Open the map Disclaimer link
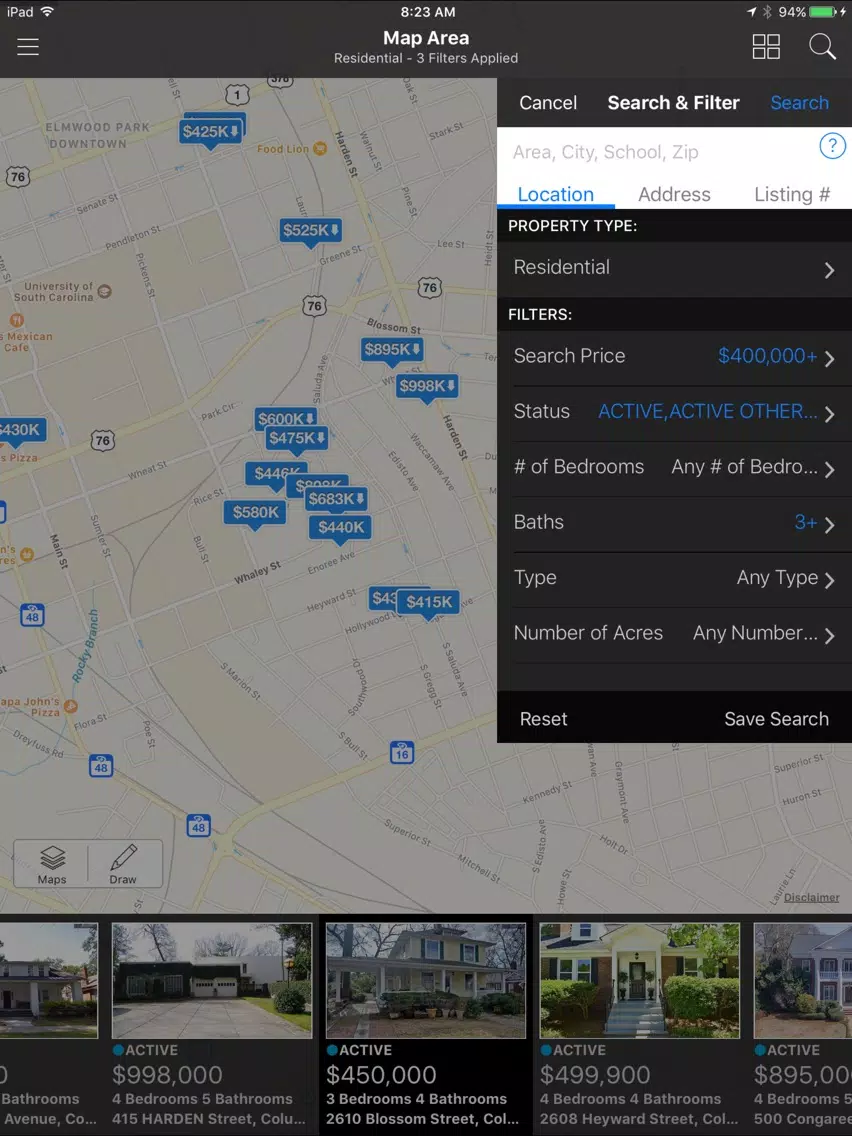The image size is (852, 1136). pyautogui.click(x=811, y=898)
